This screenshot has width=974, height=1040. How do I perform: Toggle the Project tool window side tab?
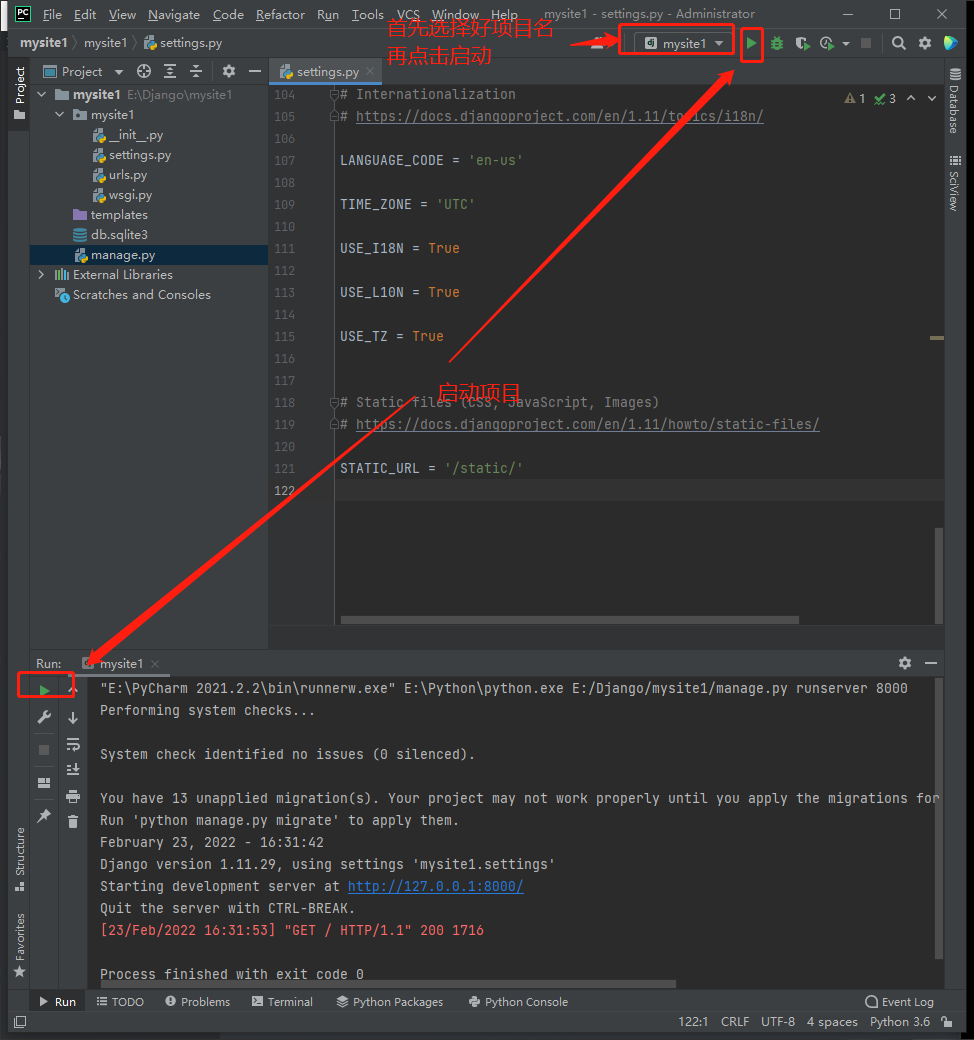[20, 93]
